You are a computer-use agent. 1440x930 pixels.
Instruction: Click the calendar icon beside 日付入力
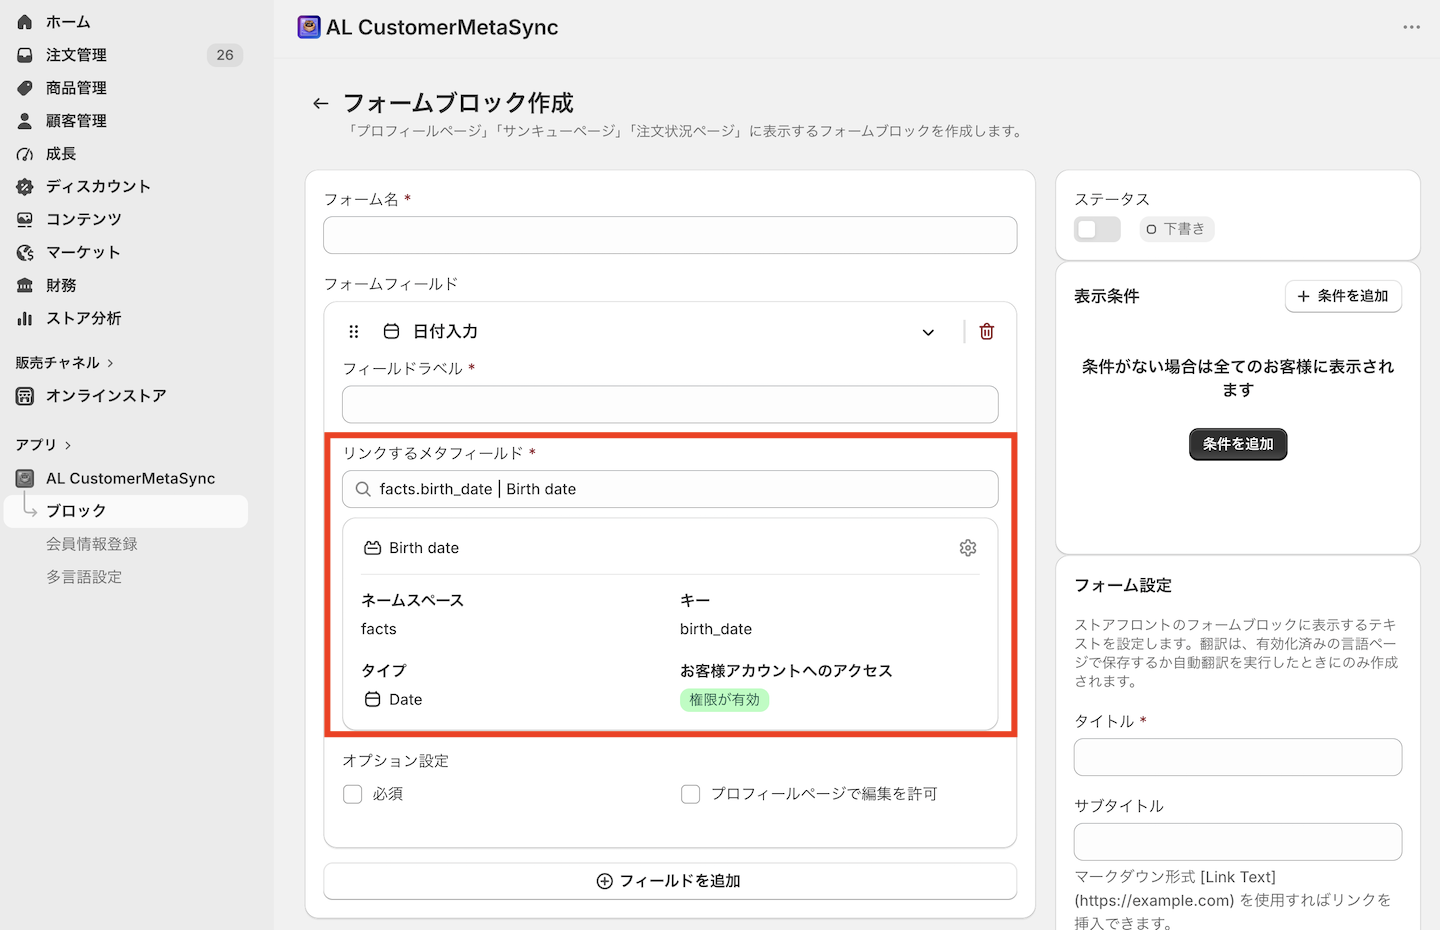(392, 332)
